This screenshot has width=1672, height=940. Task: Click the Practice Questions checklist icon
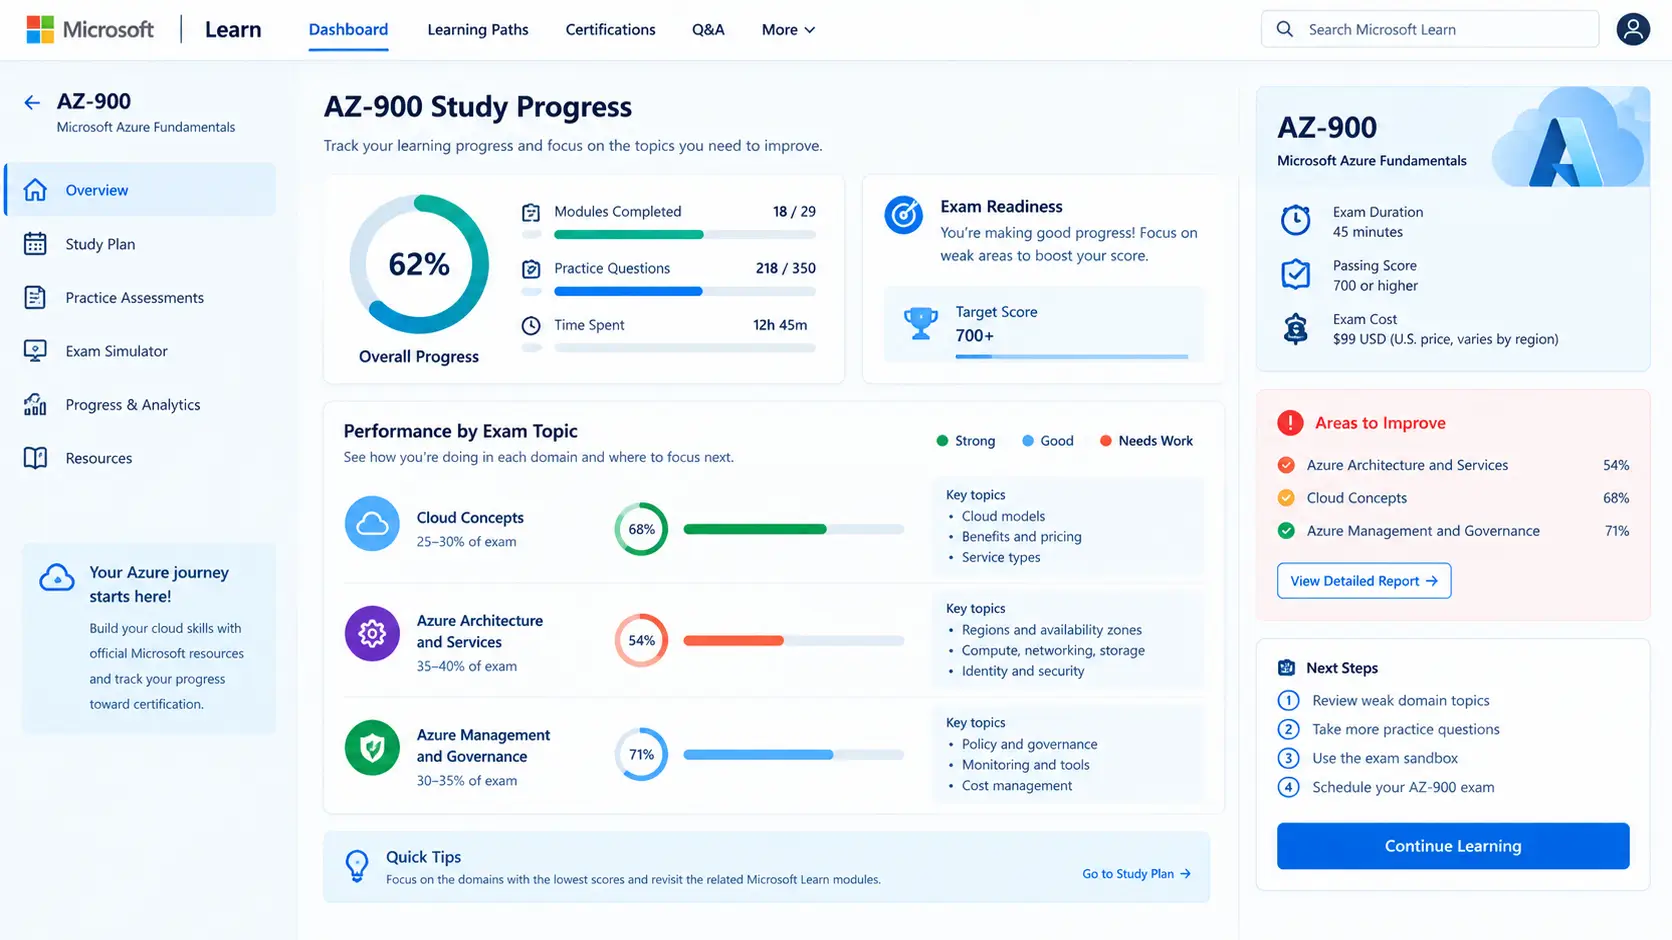pos(531,269)
